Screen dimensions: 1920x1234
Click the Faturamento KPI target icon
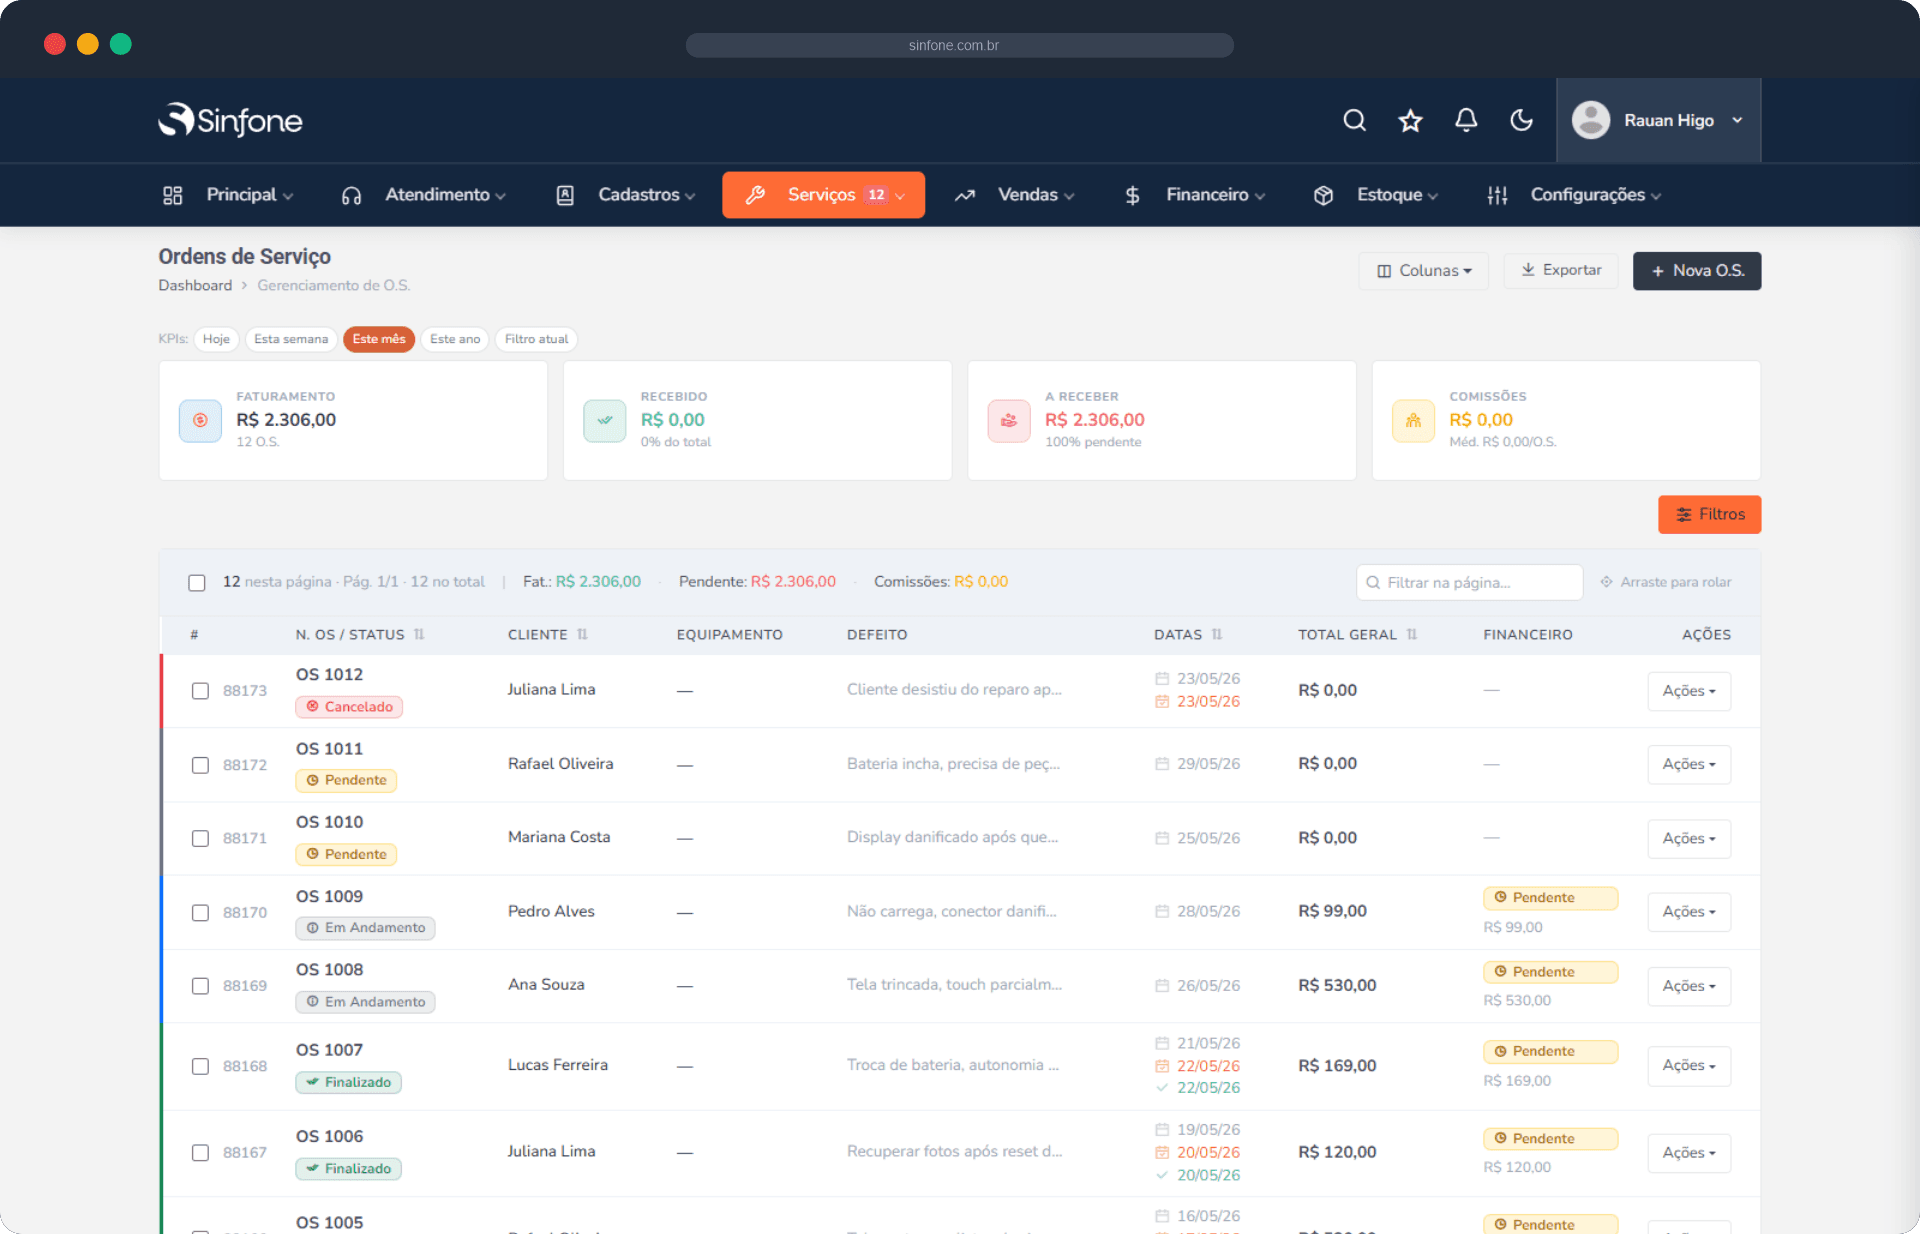click(x=200, y=420)
